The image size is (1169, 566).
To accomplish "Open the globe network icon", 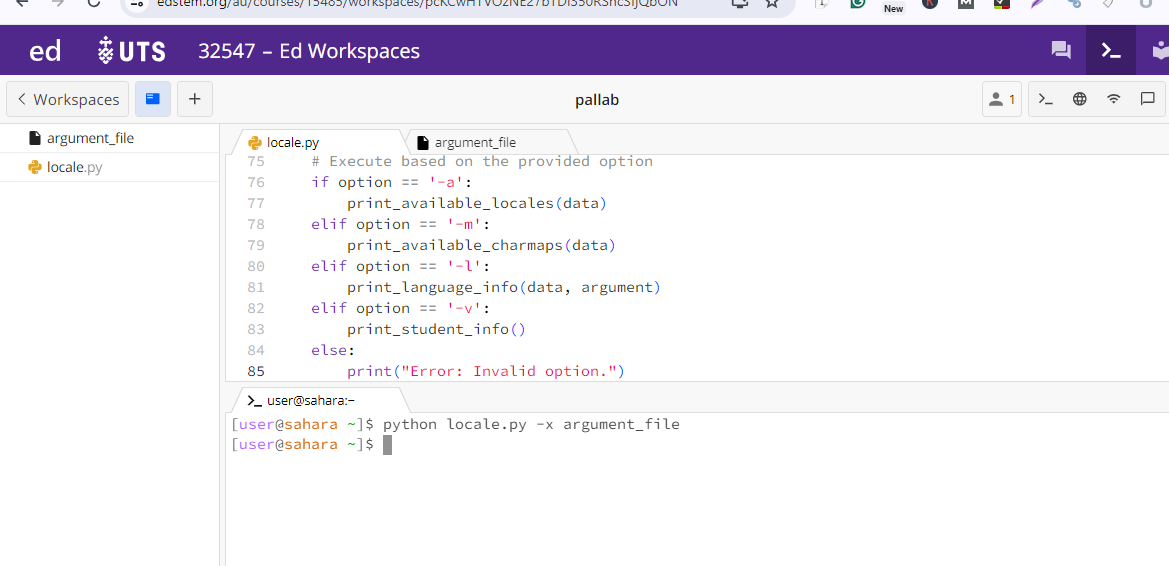I will pos(1080,99).
